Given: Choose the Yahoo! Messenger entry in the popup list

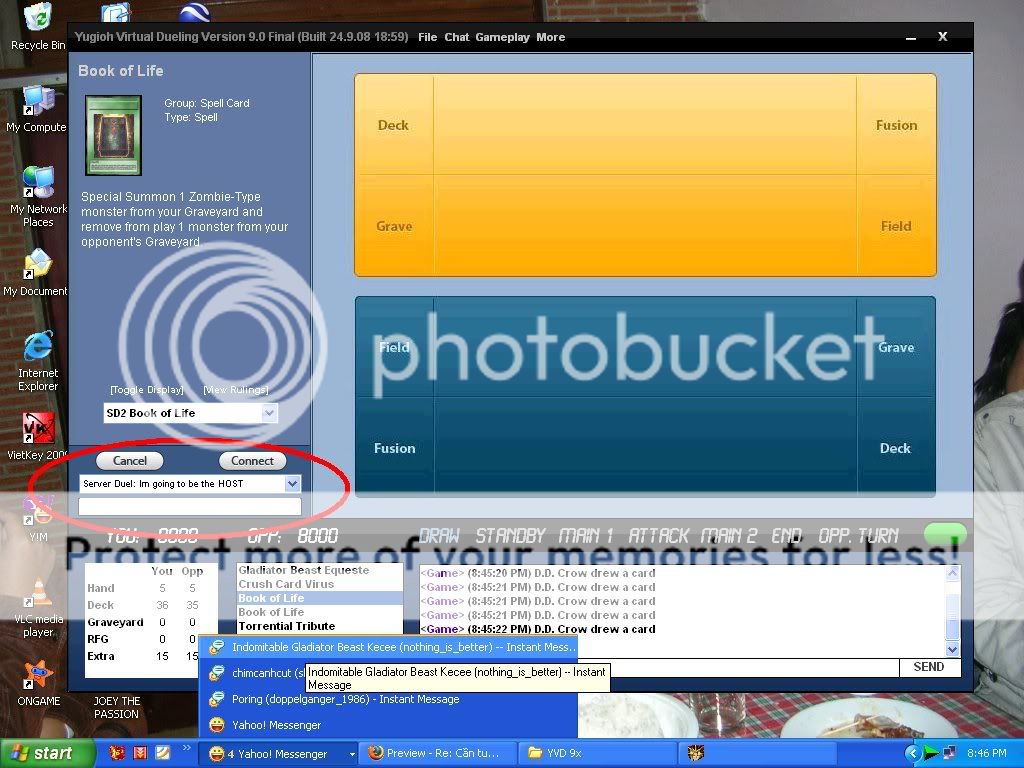Looking at the screenshot, I should pyautogui.click(x=388, y=725).
